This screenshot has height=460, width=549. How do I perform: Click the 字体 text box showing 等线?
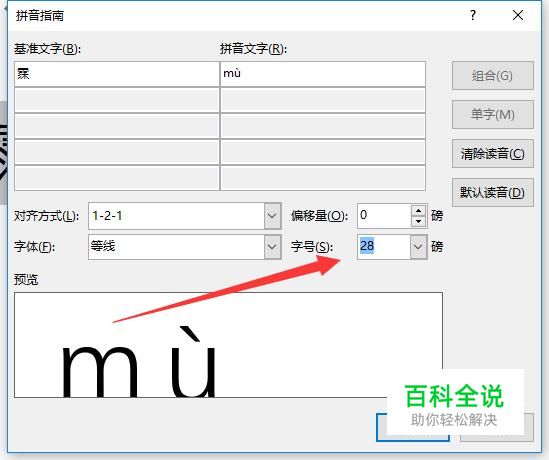(x=176, y=247)
